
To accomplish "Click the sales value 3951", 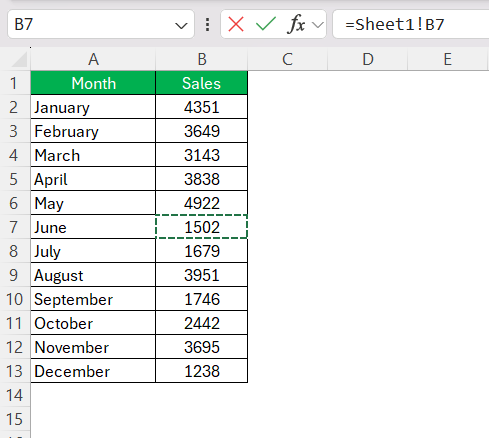I will [202, 275].
